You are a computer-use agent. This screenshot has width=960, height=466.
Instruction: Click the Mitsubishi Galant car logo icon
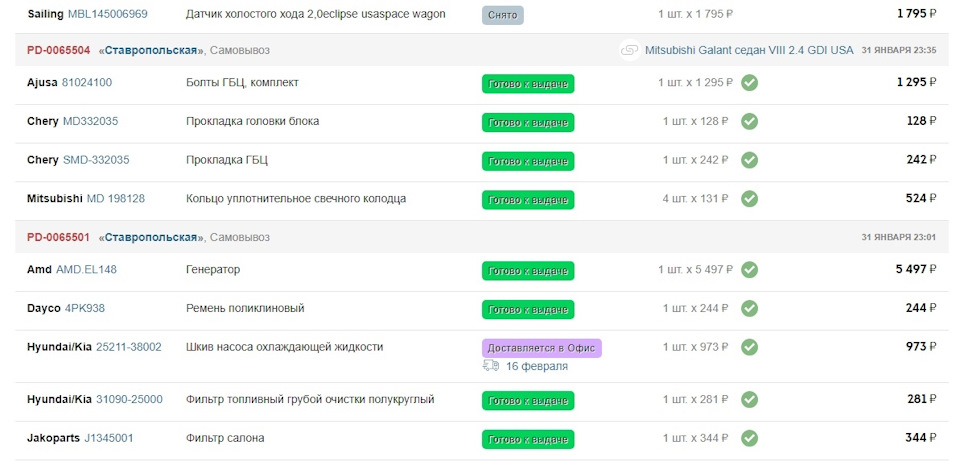pyautogui.click(x=629, y=50)
